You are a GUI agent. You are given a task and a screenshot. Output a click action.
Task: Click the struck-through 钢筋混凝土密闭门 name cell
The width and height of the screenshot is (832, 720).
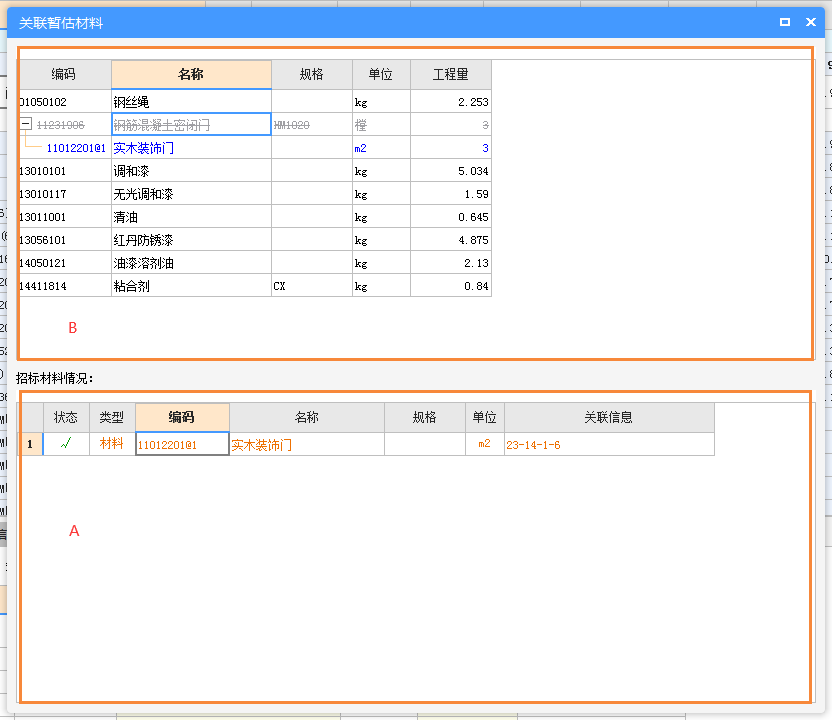pyautogui.click(x=190, y=125)
